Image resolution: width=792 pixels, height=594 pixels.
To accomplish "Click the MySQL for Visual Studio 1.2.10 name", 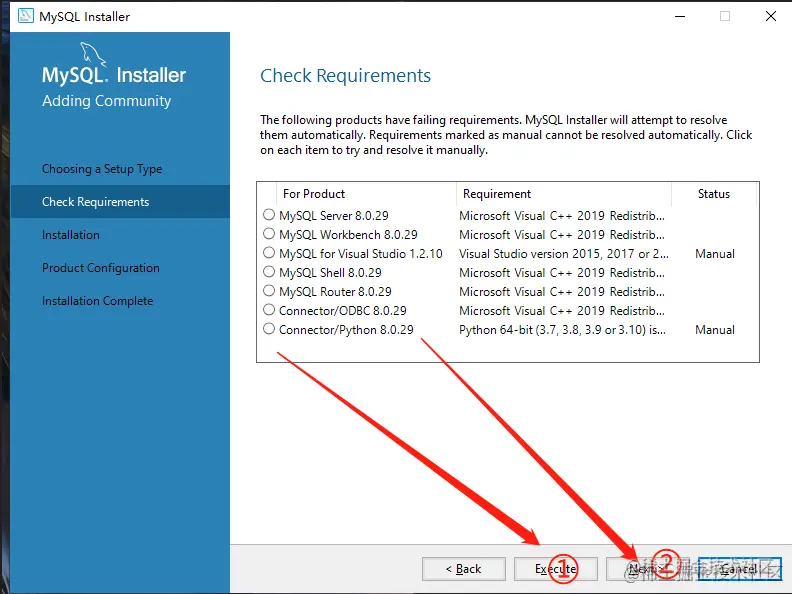I will [x=361, y=254].
